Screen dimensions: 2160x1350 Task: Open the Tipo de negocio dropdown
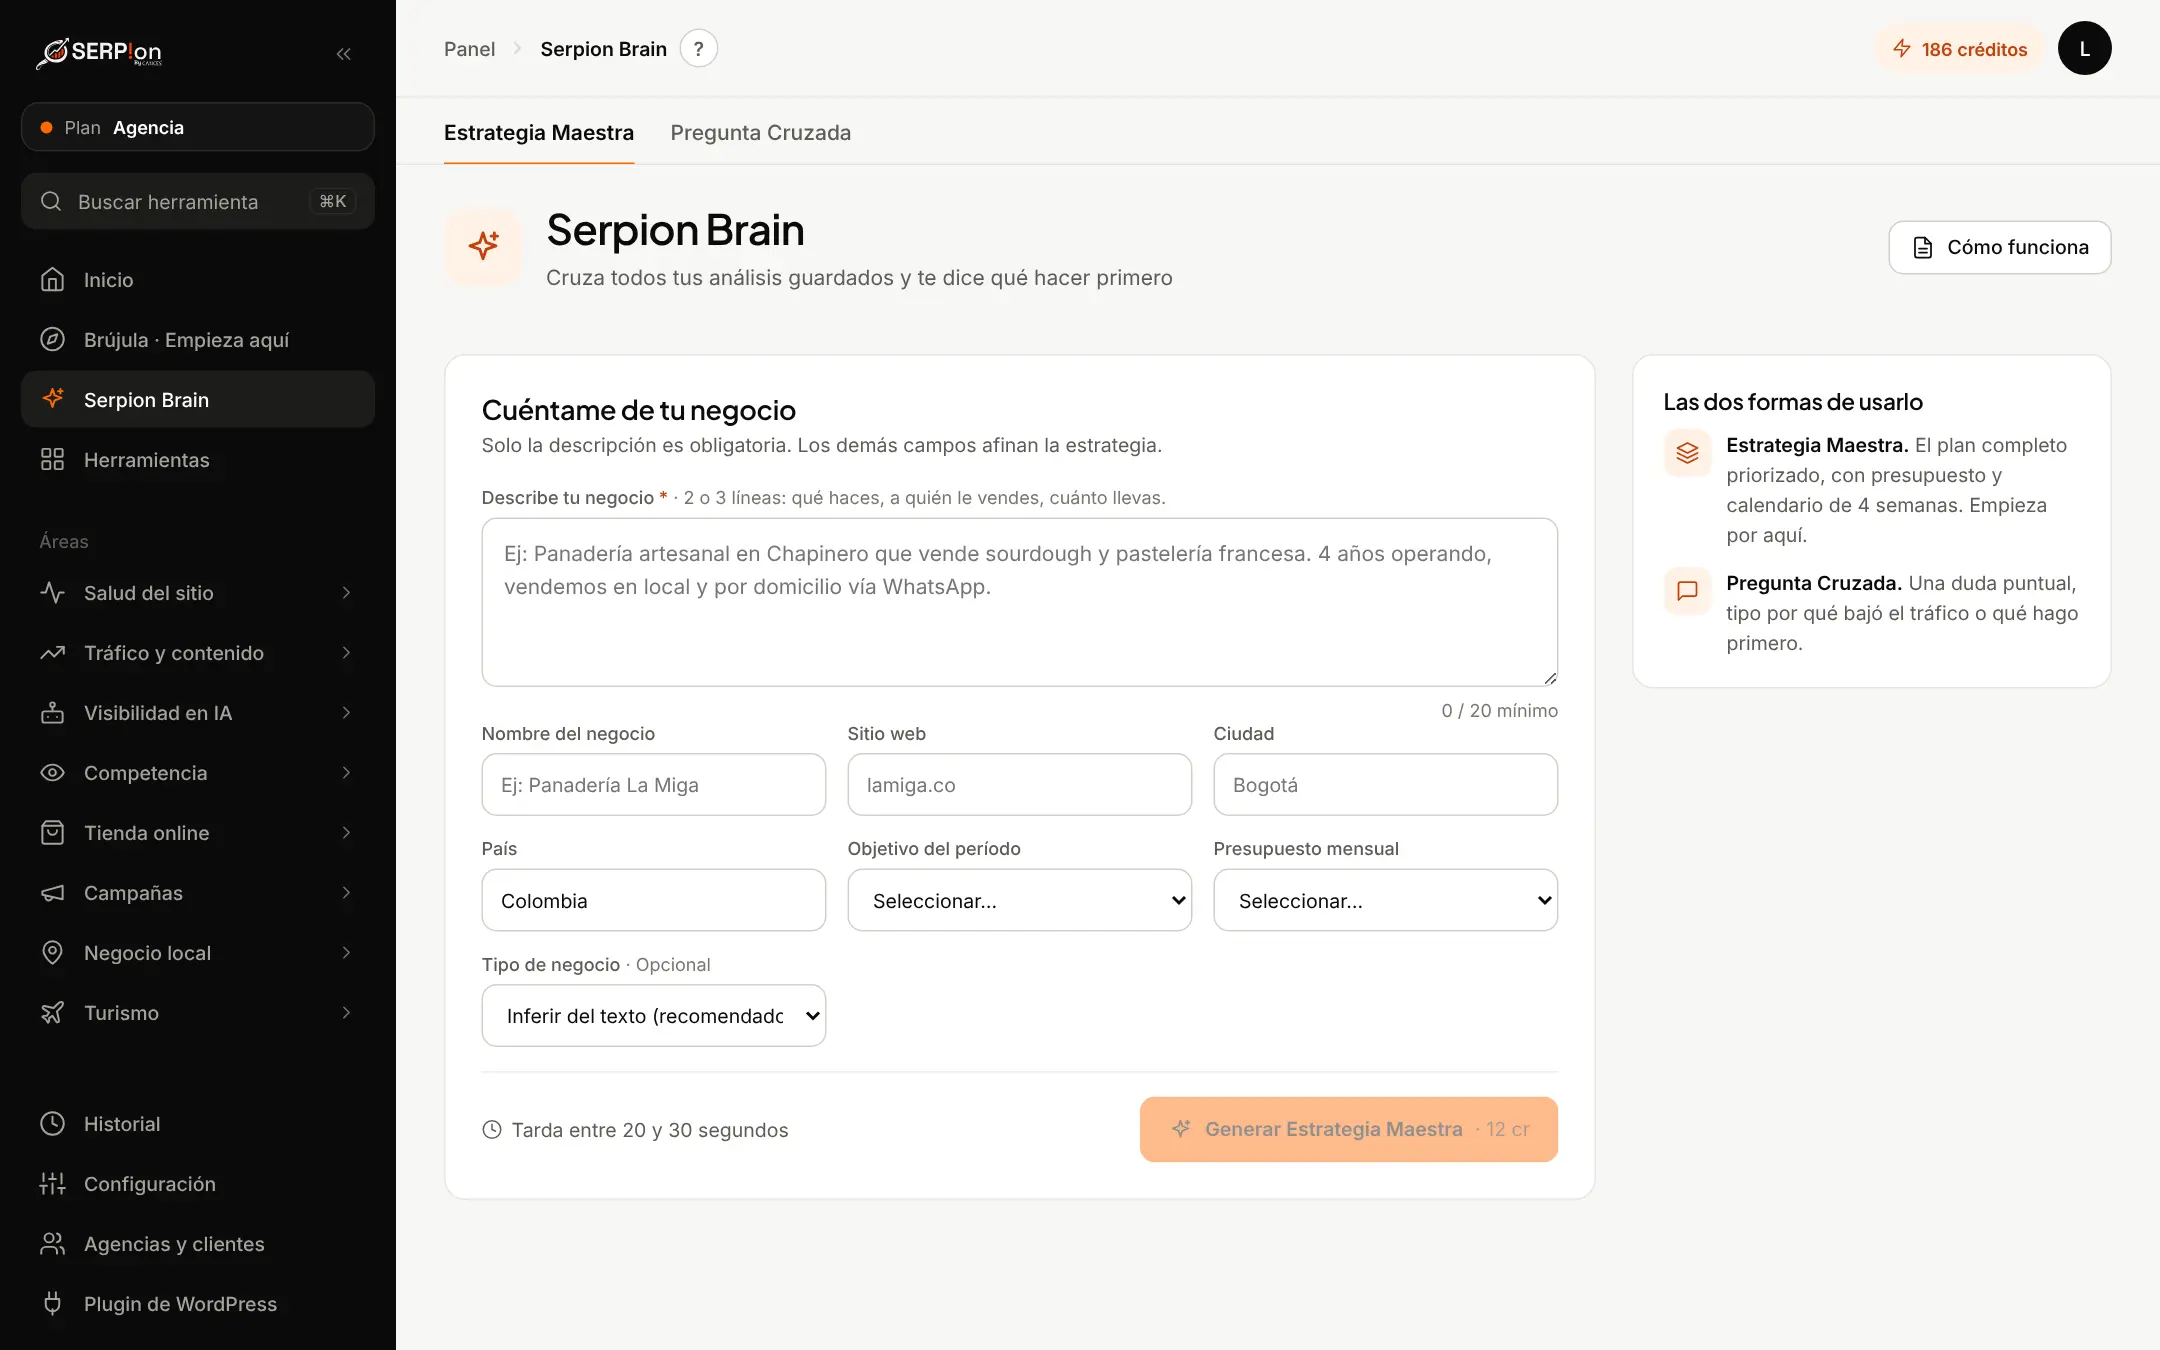tap(653, 1015)
